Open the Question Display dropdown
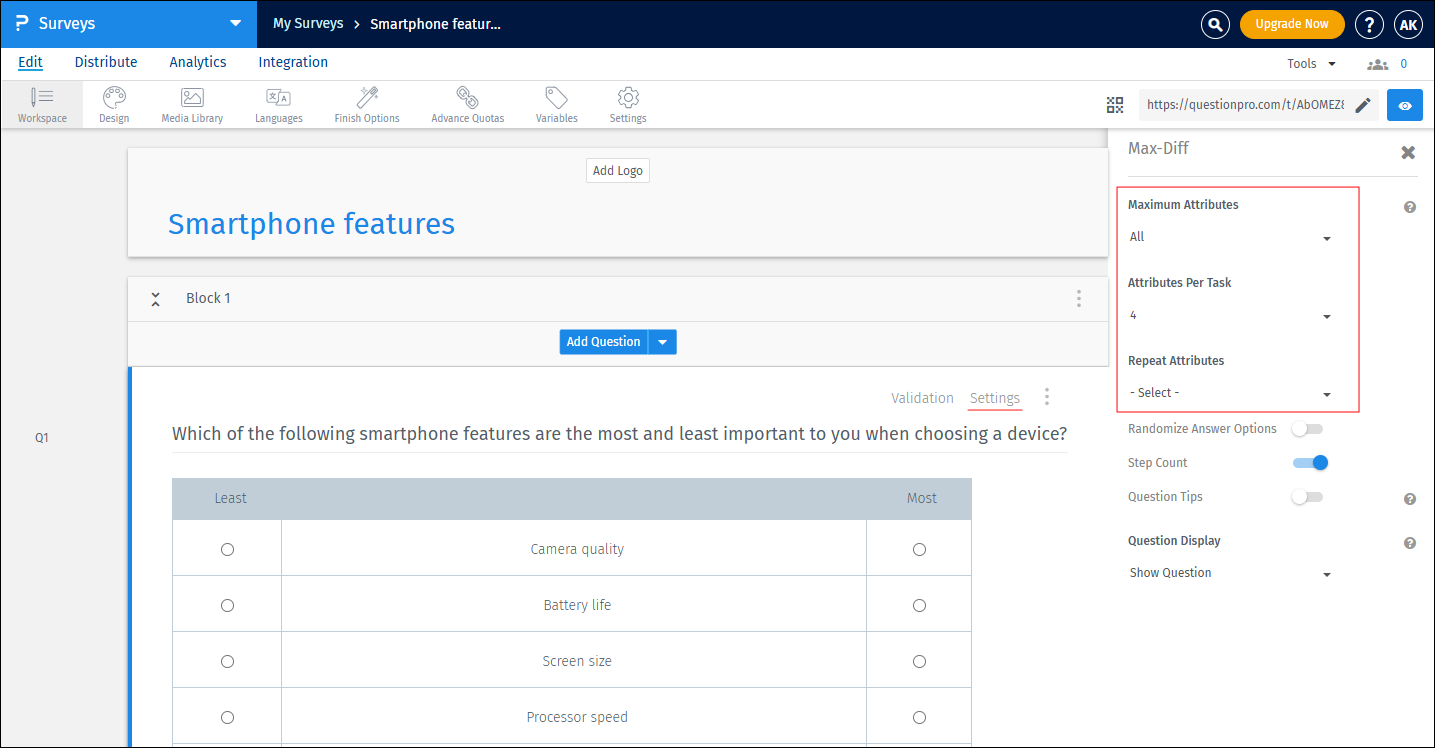Image resolution: width=1435 pixels, height=748 pixels. tap(1231, 573)
